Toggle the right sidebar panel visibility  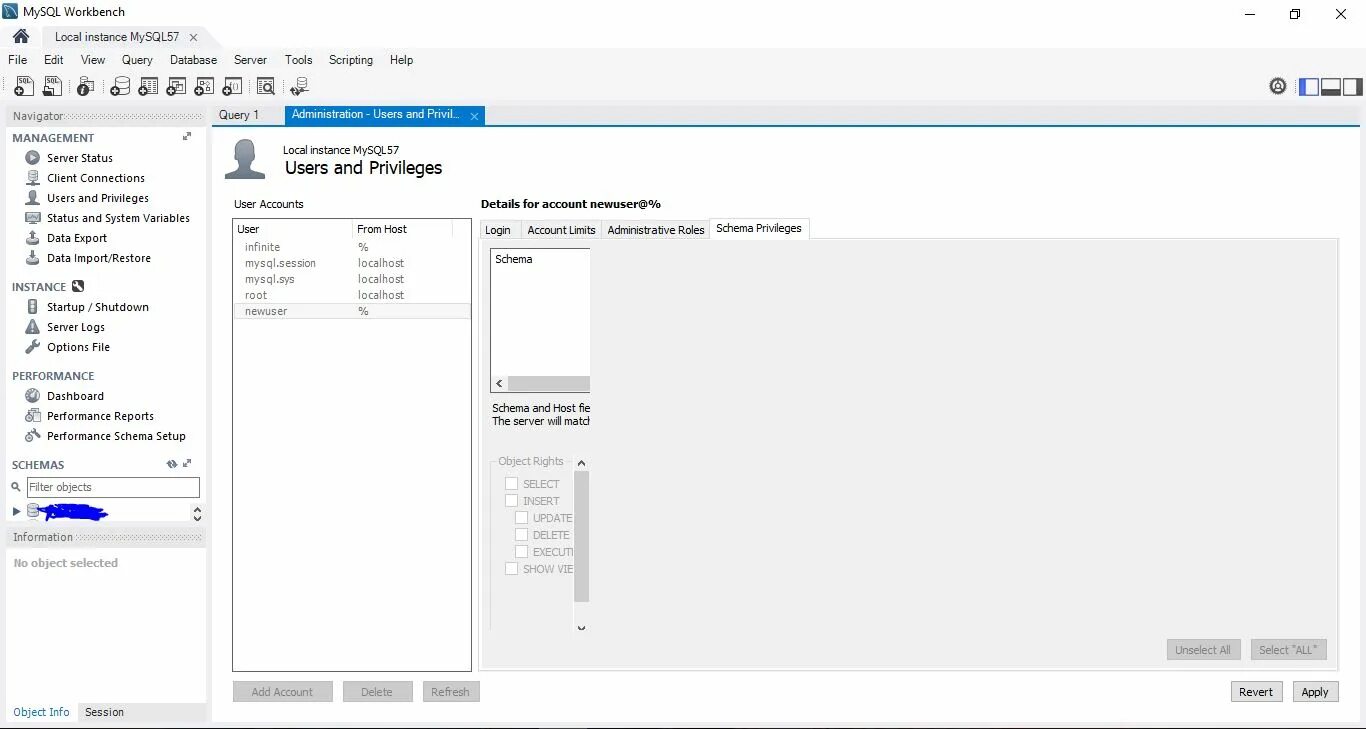1353,87
